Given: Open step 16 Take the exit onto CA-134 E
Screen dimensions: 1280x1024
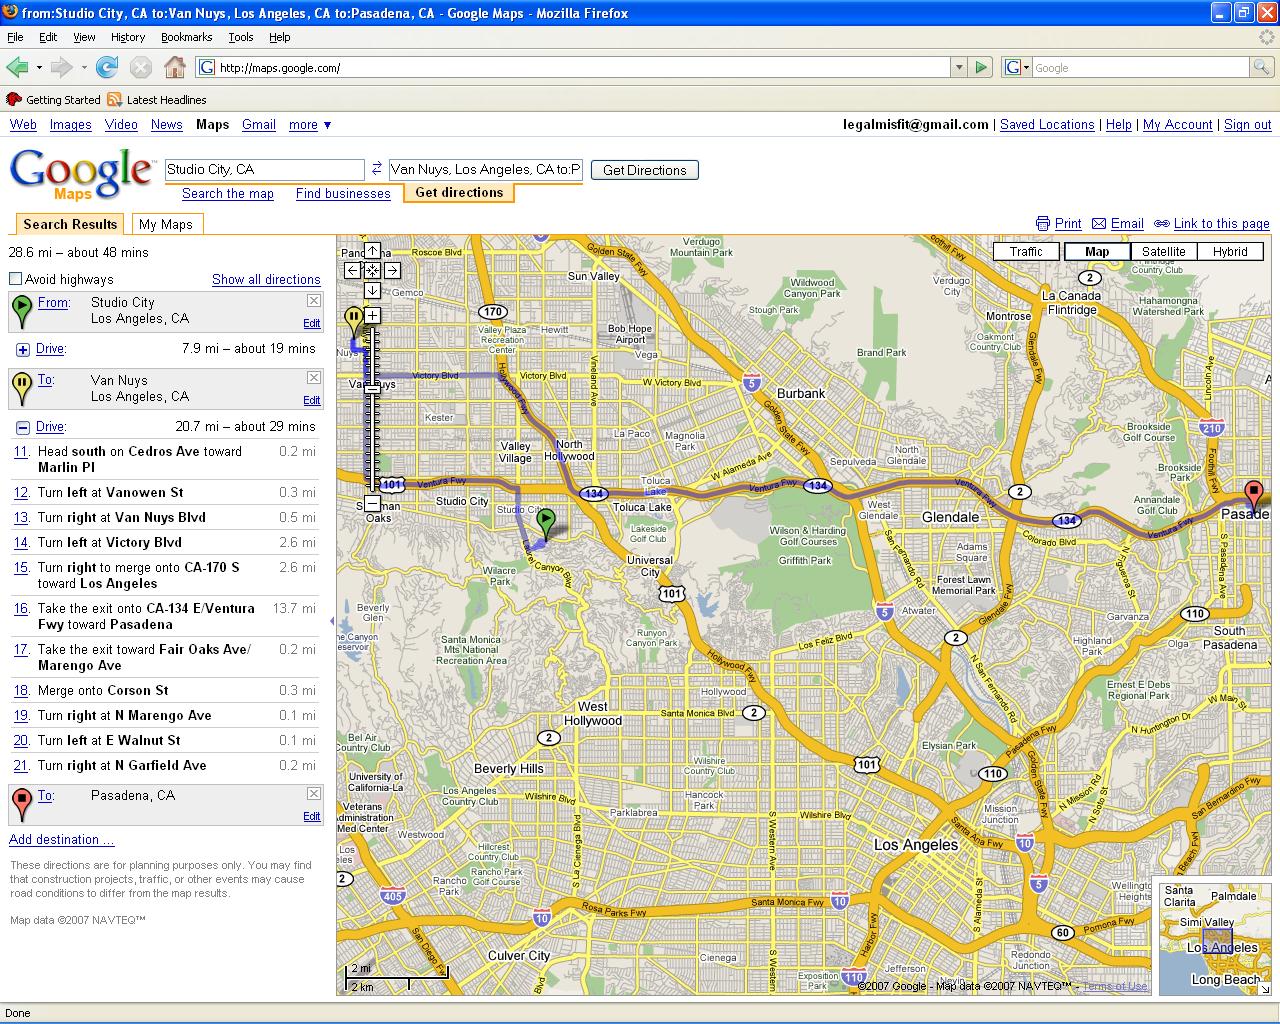Looking at the screenshot, I should [x=164, y=616].
